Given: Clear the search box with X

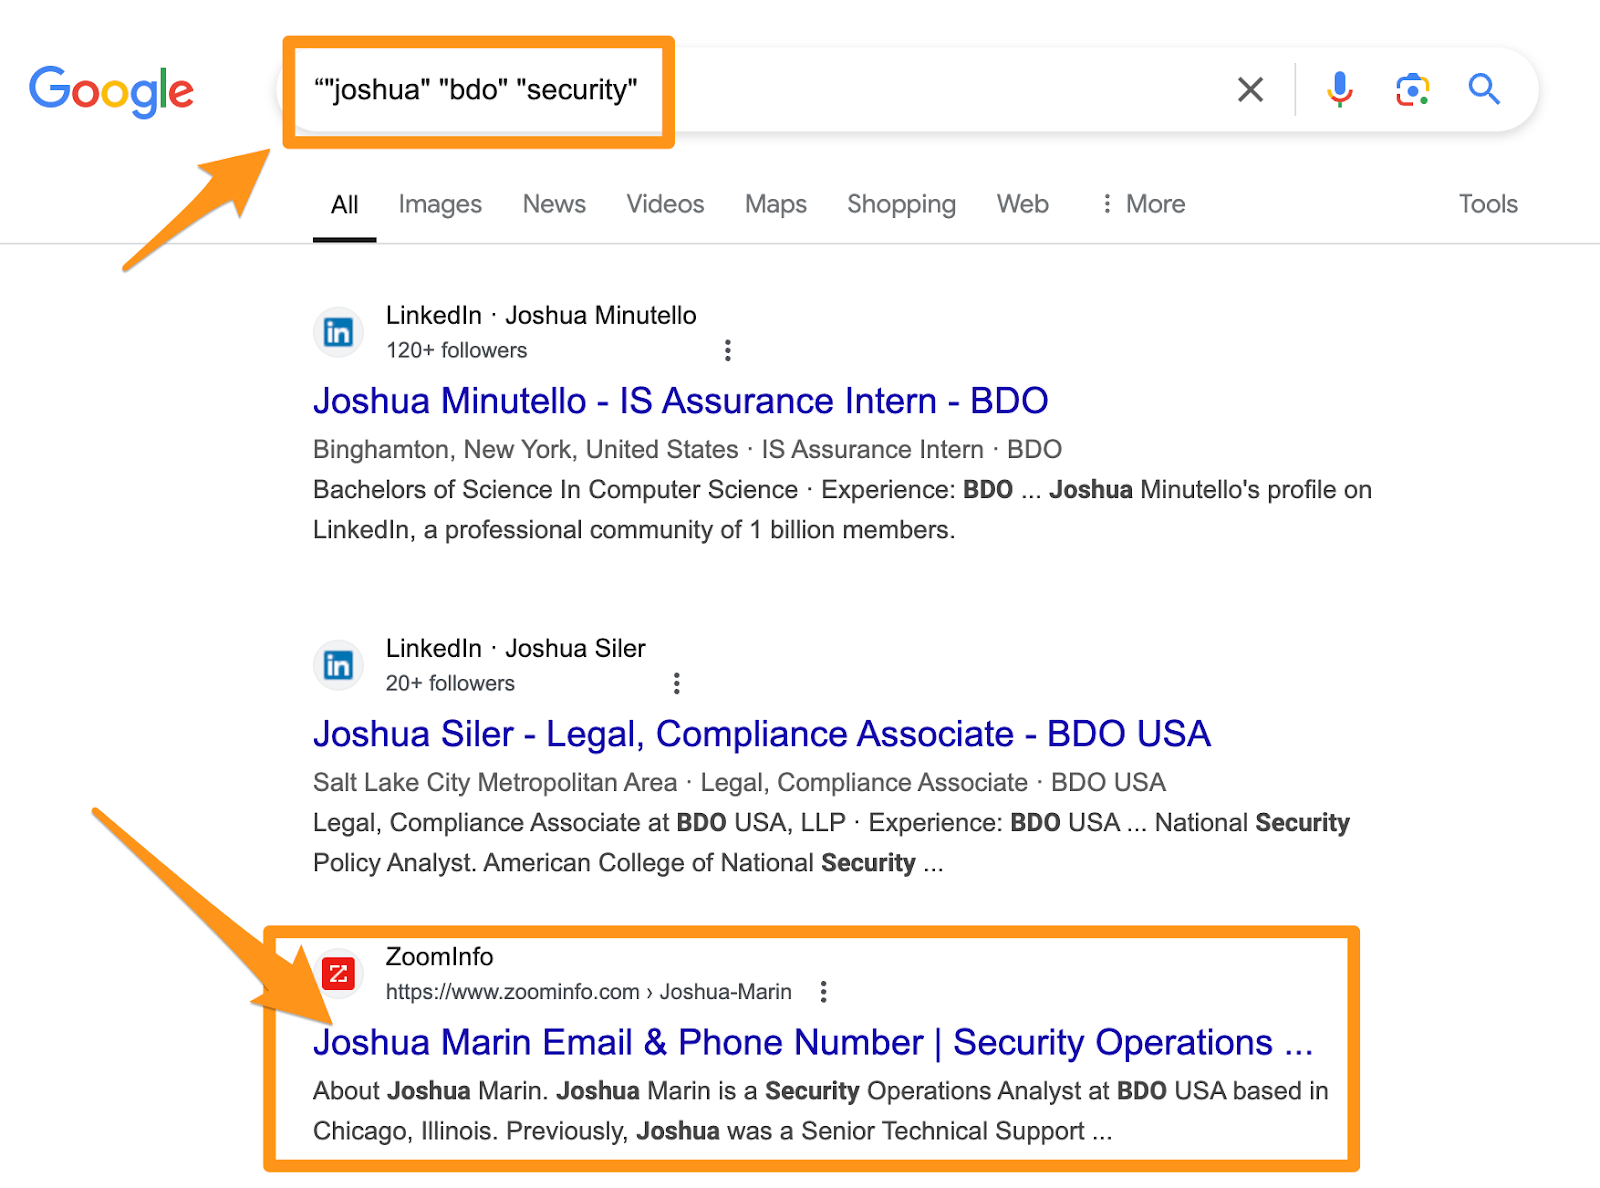Looking at the screenshot, I should pyautogui.click(x=1250, y=90).
